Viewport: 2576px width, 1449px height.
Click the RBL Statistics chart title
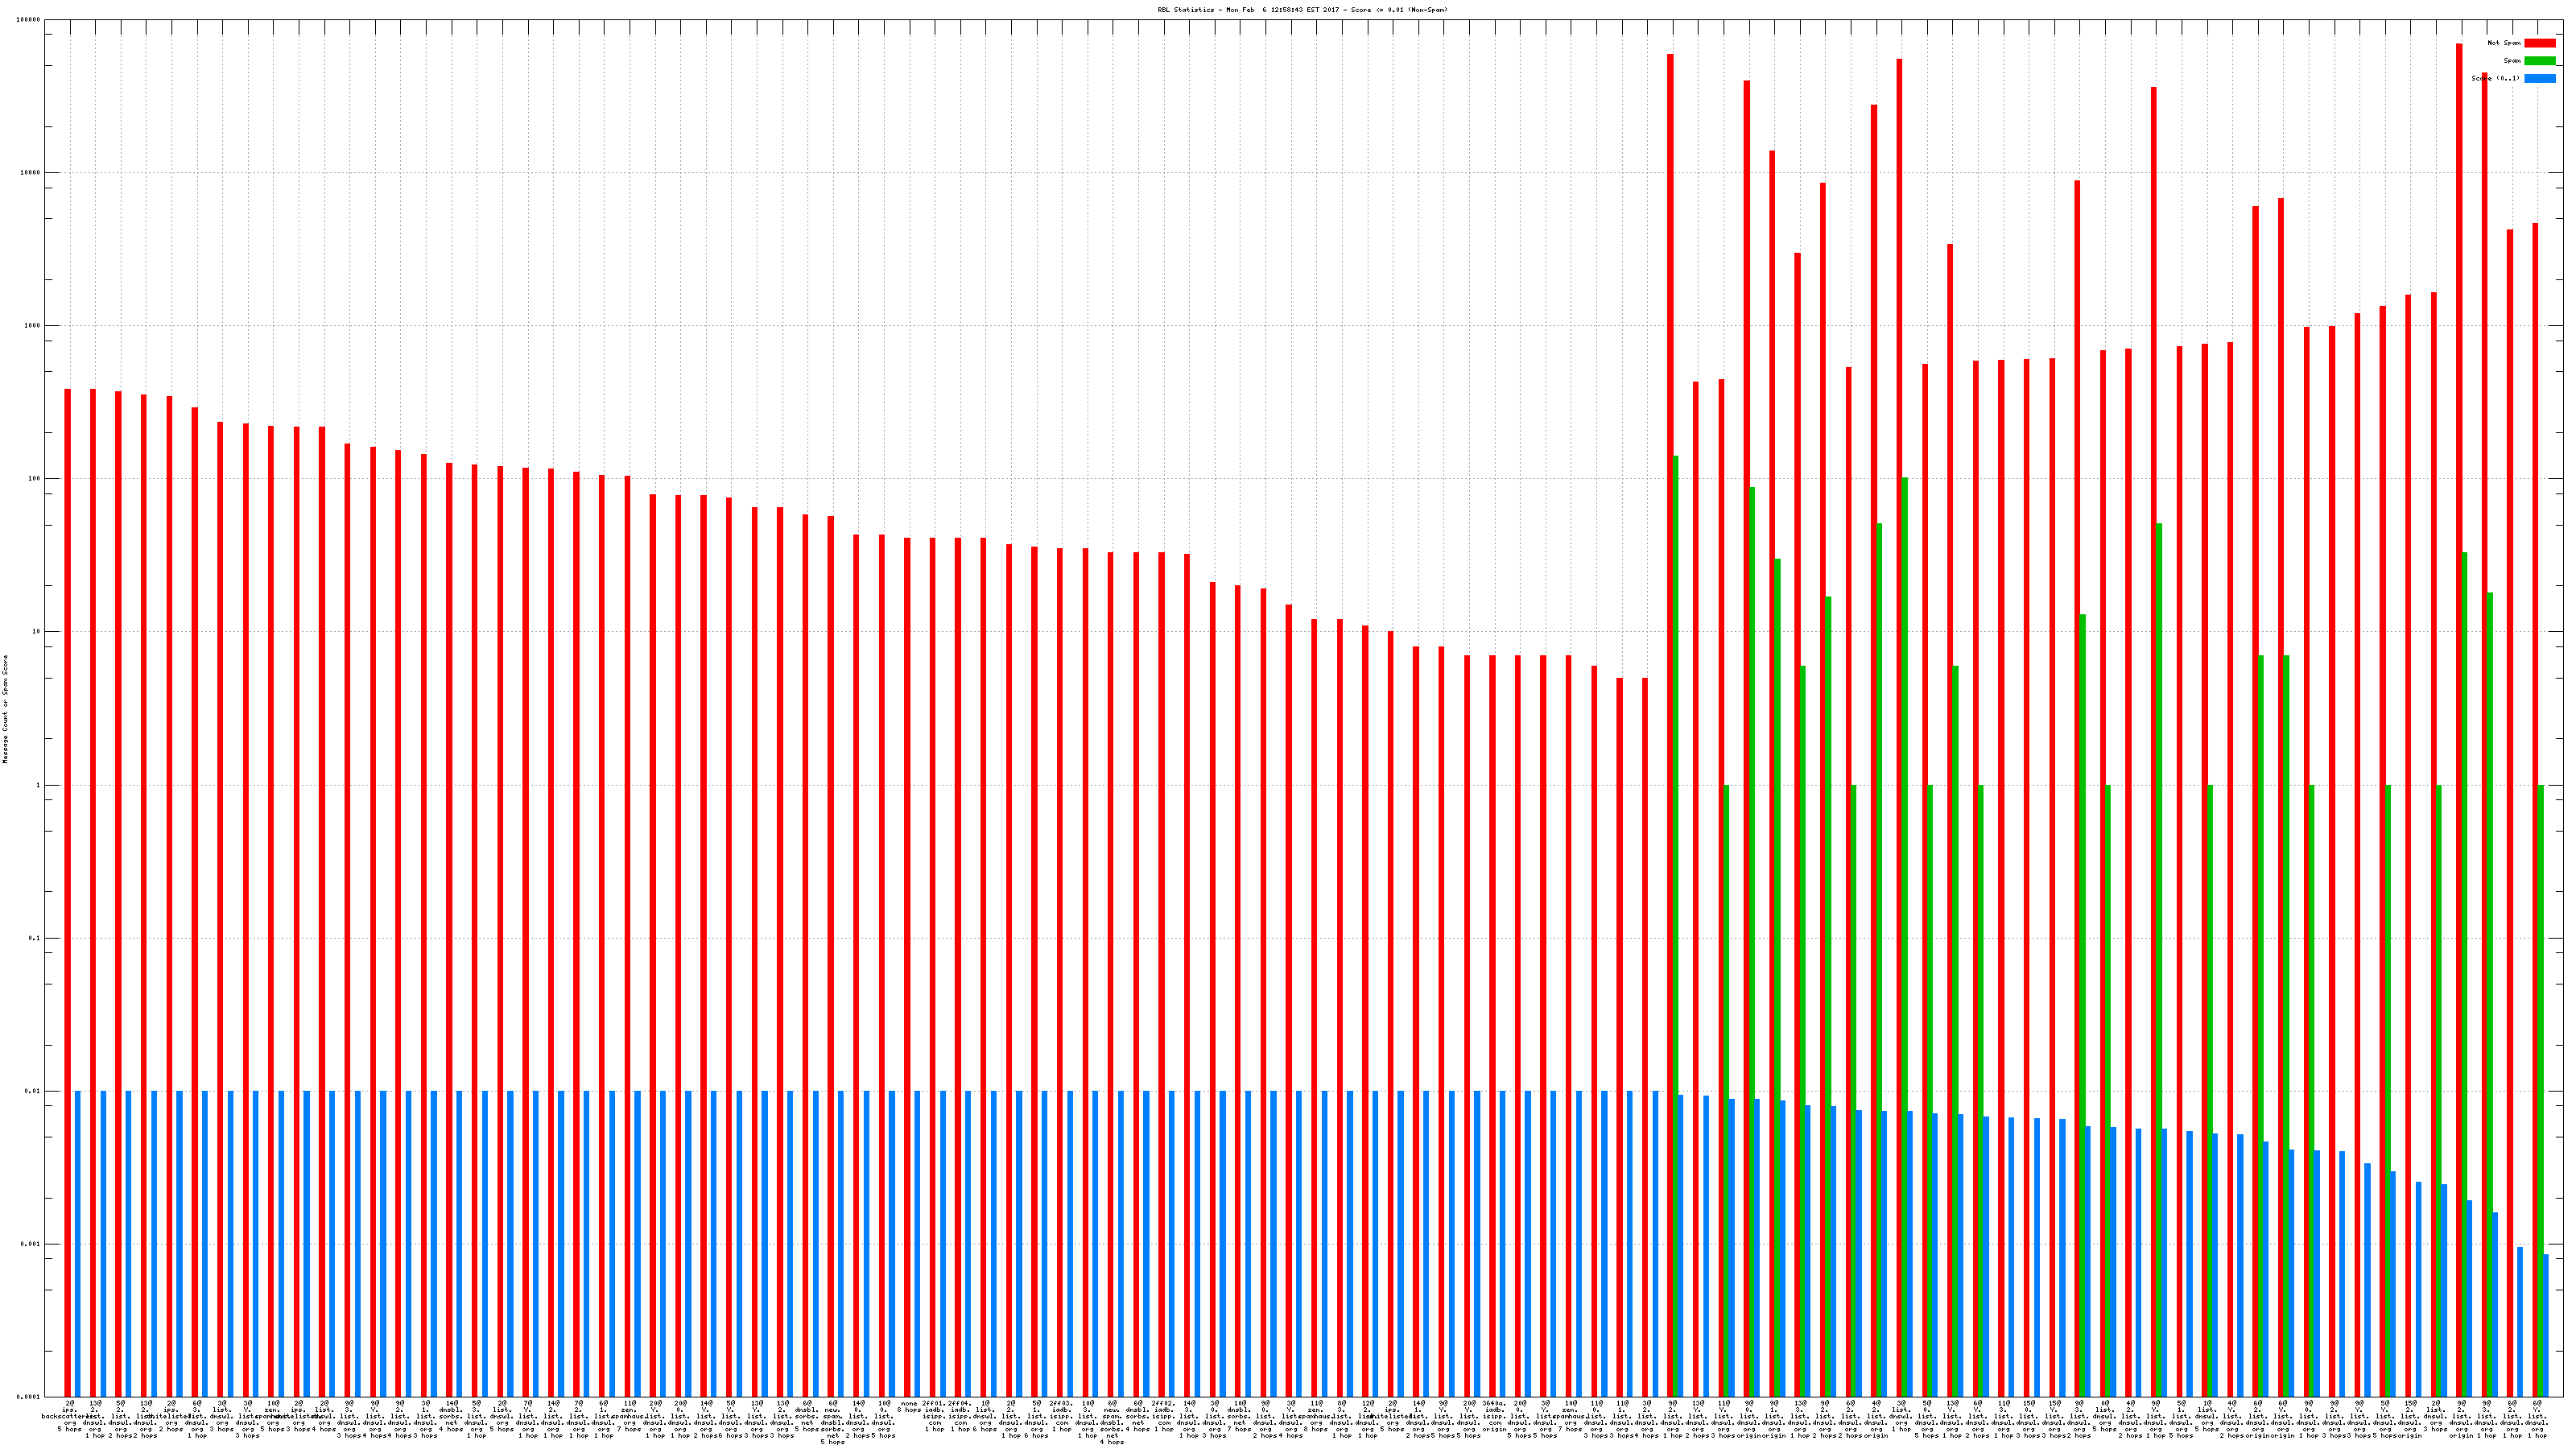(1302, 10)
